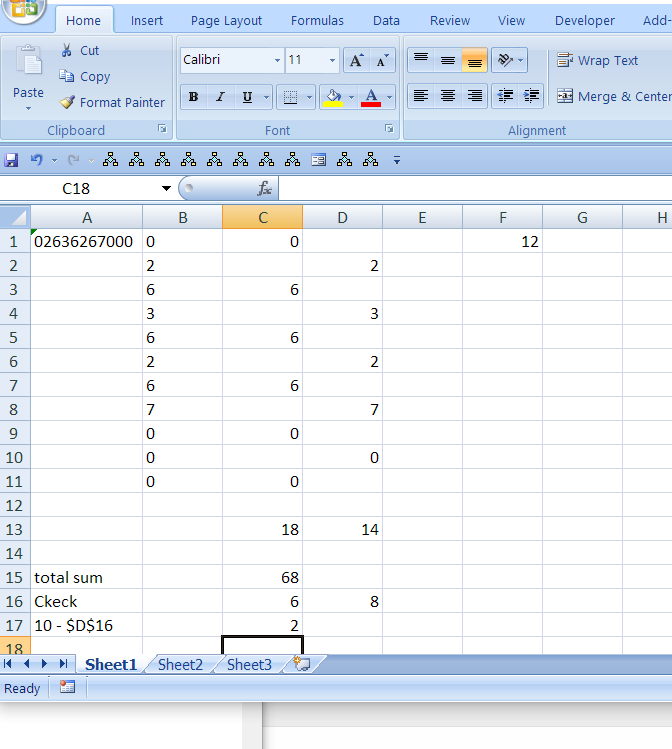Click the Orientation text-angle icon

pyautogui.click(x=504, y=60)
